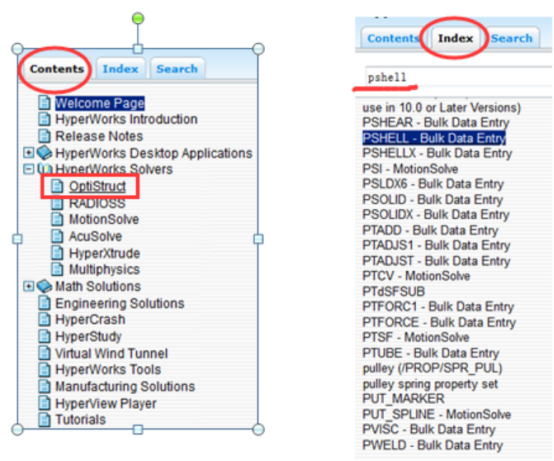Select 'PSI - MotionSolve' index entry
This screenshot has height=461, width=554.
pyautogui.click(x=410, y=169)
